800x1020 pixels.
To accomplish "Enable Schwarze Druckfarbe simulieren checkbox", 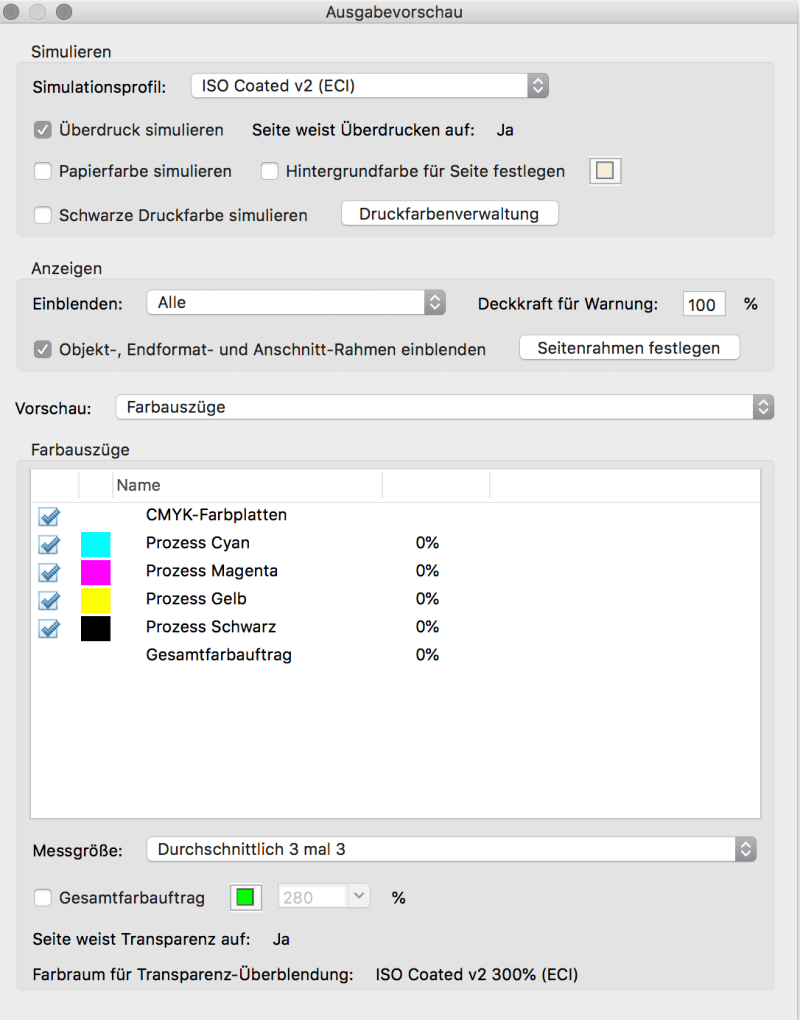I will tap(43, 215).
